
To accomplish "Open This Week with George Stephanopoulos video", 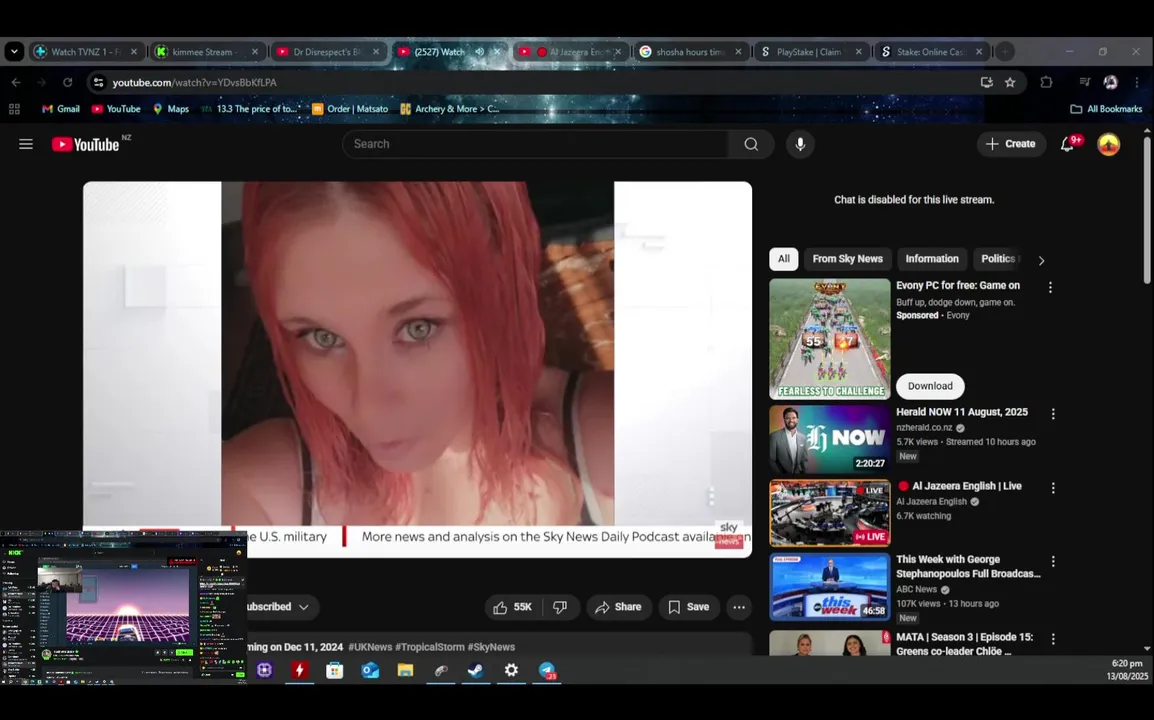I will tap(829, 587).
